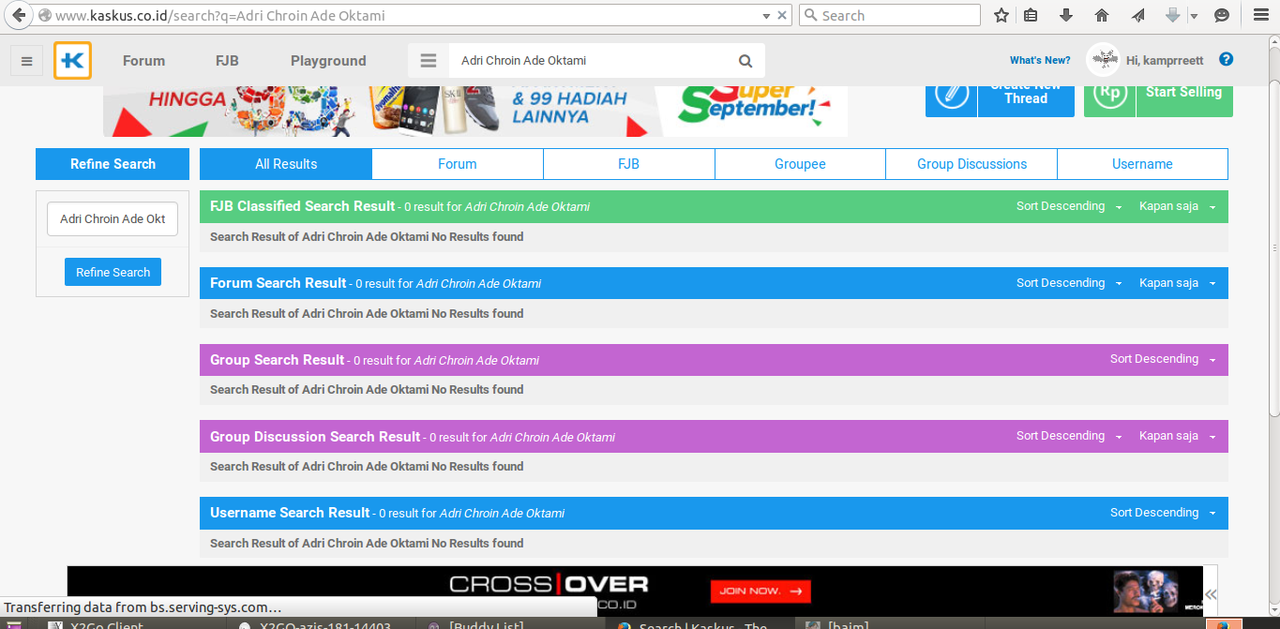Click JOIN NOW on the Crossover ad

tap(761, 591)
